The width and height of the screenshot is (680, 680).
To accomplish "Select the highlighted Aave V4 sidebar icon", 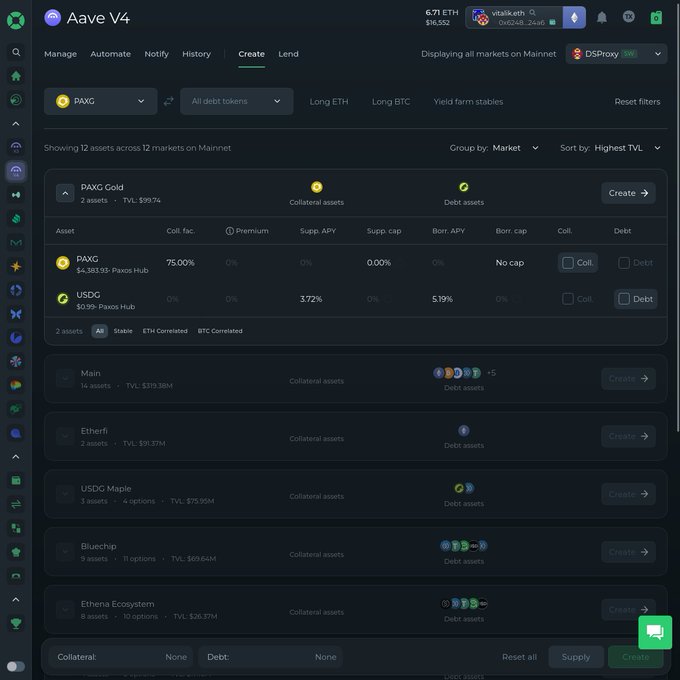I will 16,171.
